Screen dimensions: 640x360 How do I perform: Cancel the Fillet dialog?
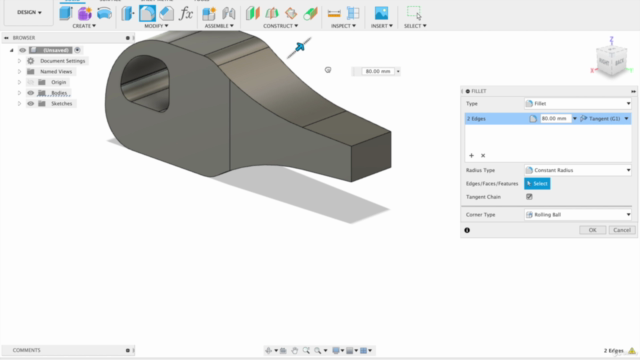pos(622,230)
